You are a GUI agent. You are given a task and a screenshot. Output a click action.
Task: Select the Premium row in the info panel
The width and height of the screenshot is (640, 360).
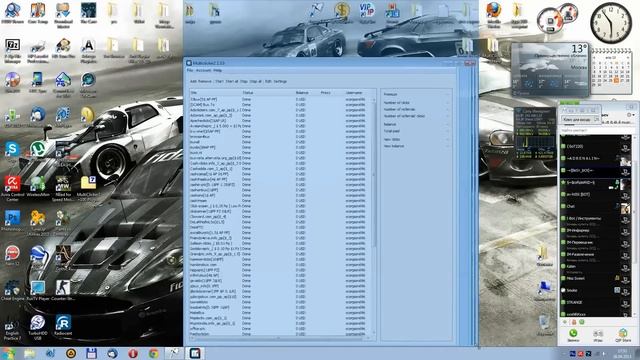[416, 94]
